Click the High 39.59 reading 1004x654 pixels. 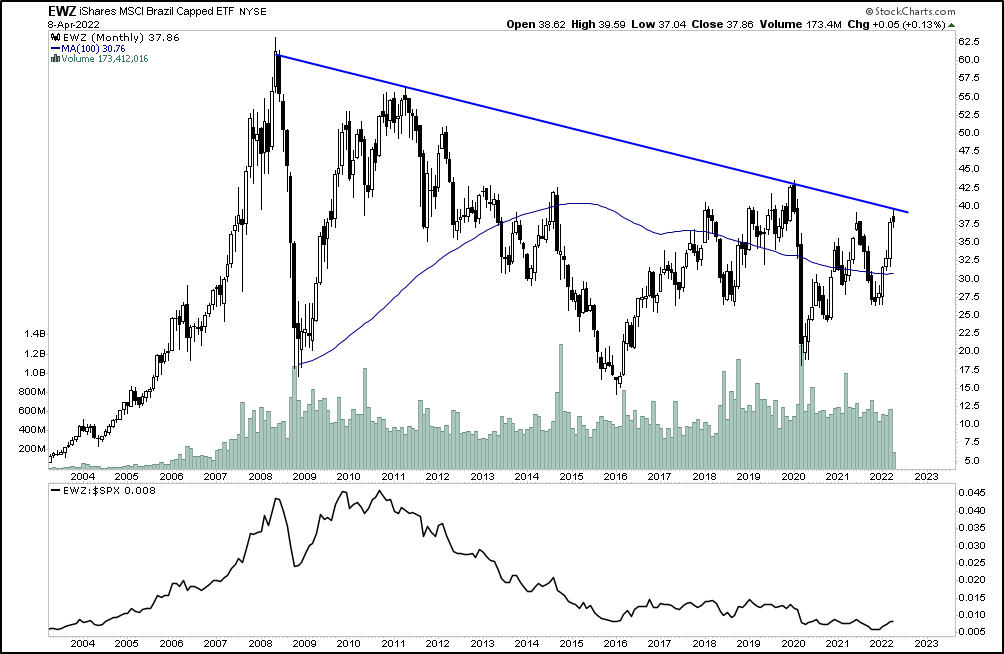(x=598, y=24)
